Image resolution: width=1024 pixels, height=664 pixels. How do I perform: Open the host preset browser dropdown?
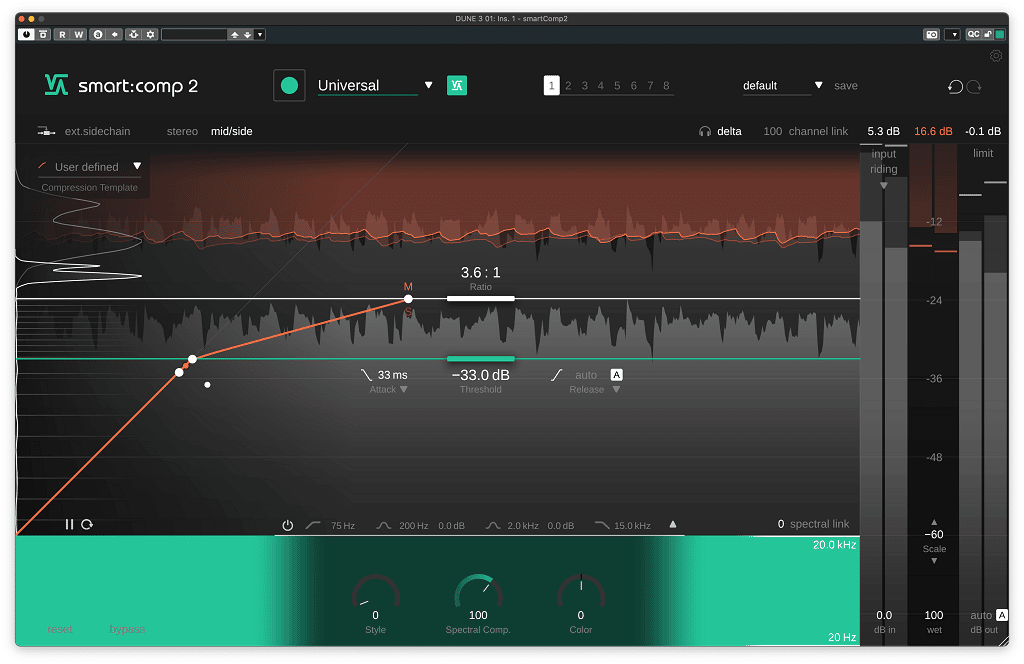[x=260, y=35]
